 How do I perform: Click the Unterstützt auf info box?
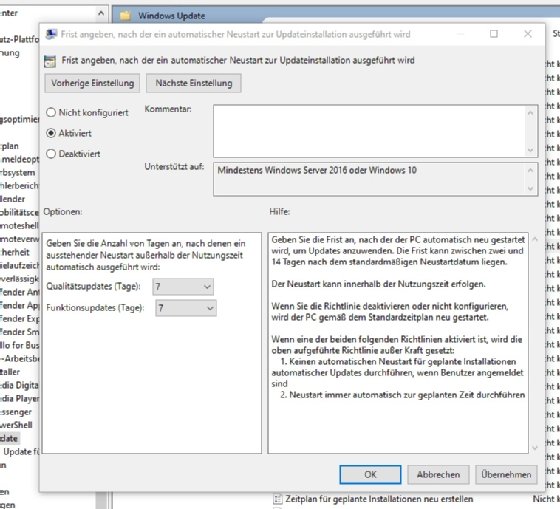point(375,179)
